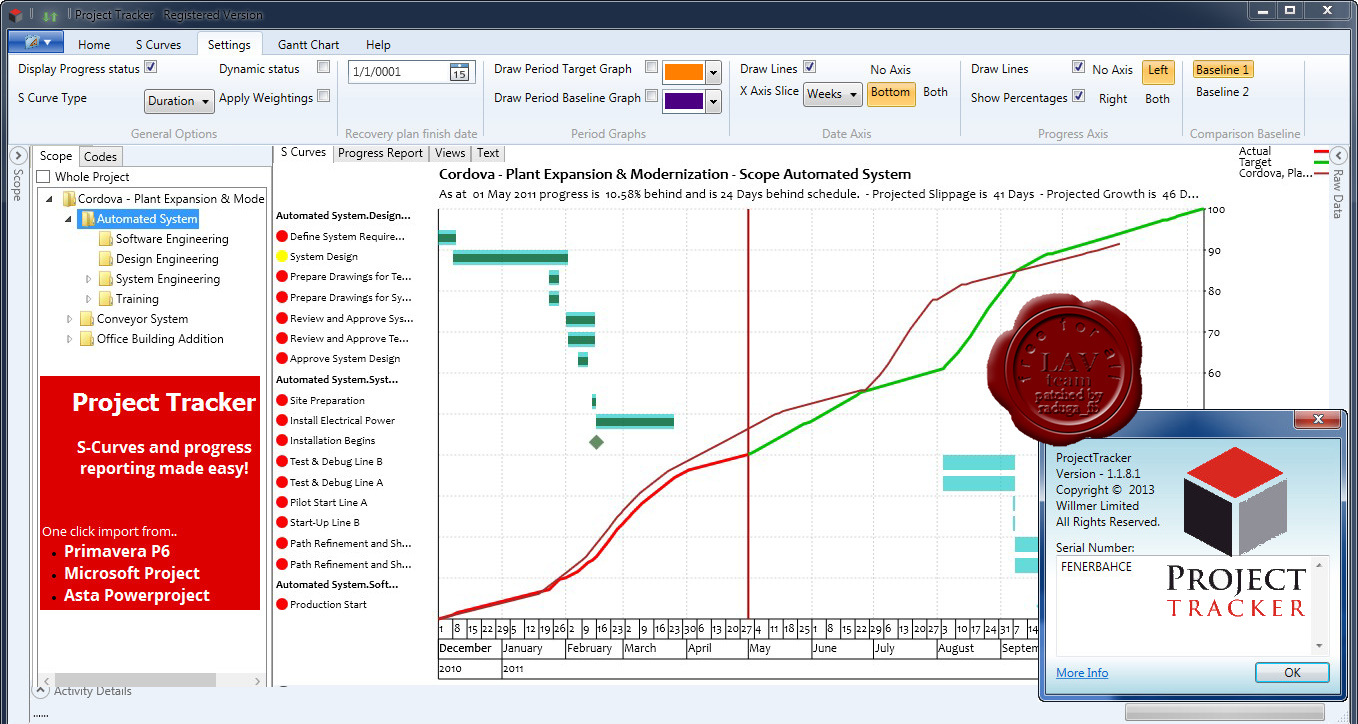Screen dimensions: 1358x724
Task: Tick the Whole Project checkbox
Action: [x=44, y=177]
